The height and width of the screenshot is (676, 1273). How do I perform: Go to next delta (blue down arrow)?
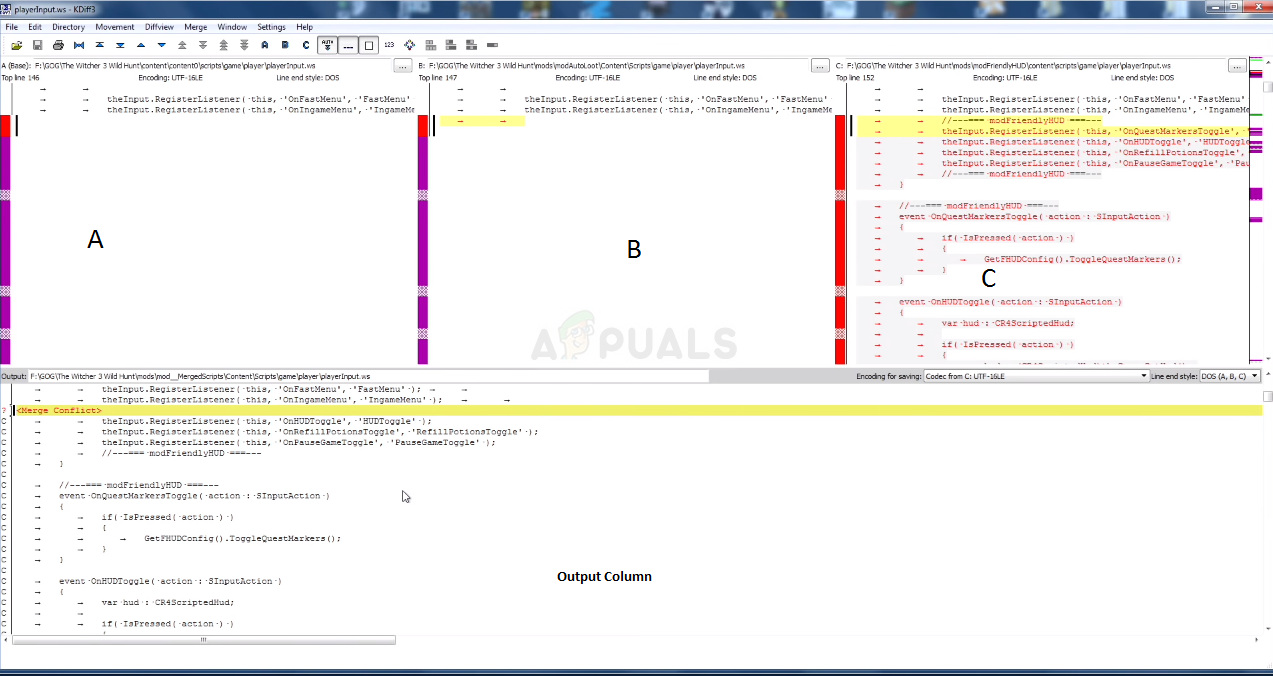point(161,45)
